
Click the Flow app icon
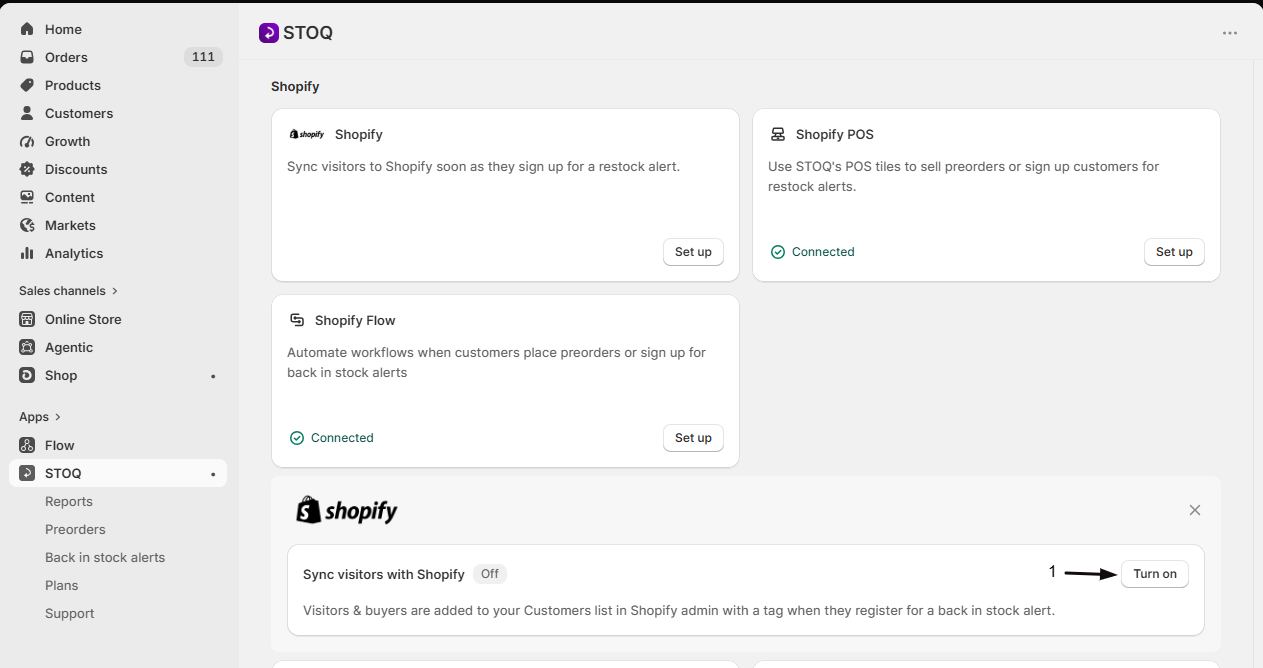[x=27, y=445]
